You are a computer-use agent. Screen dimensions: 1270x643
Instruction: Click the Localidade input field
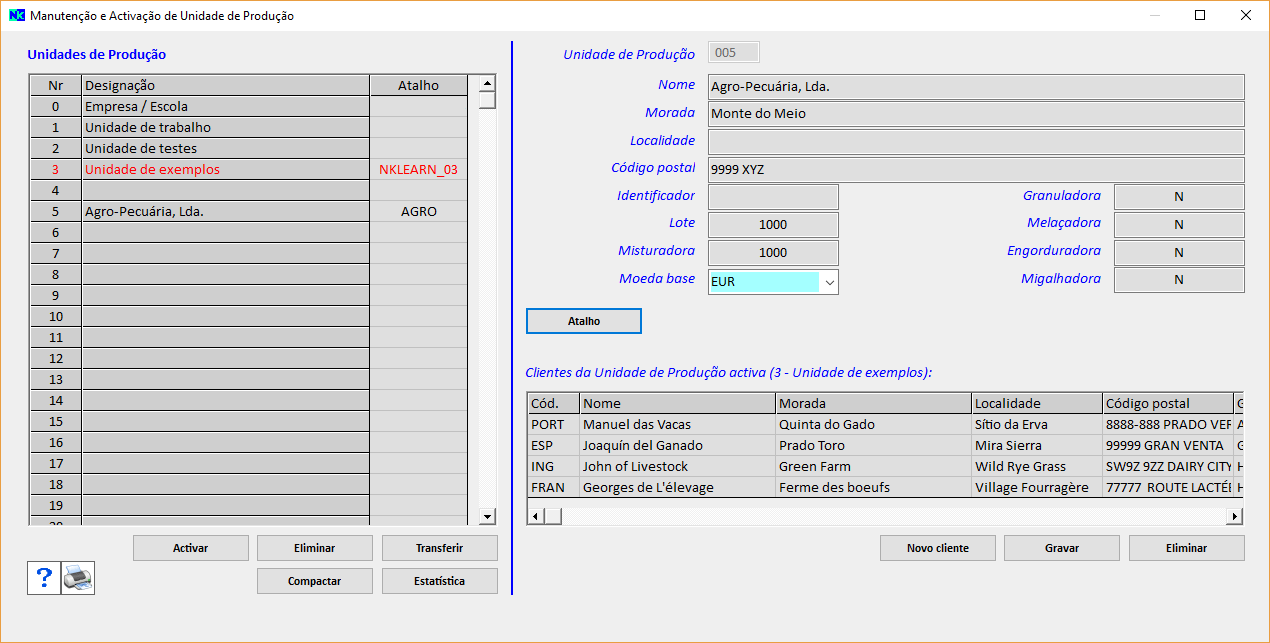click(x=975, y=142)
